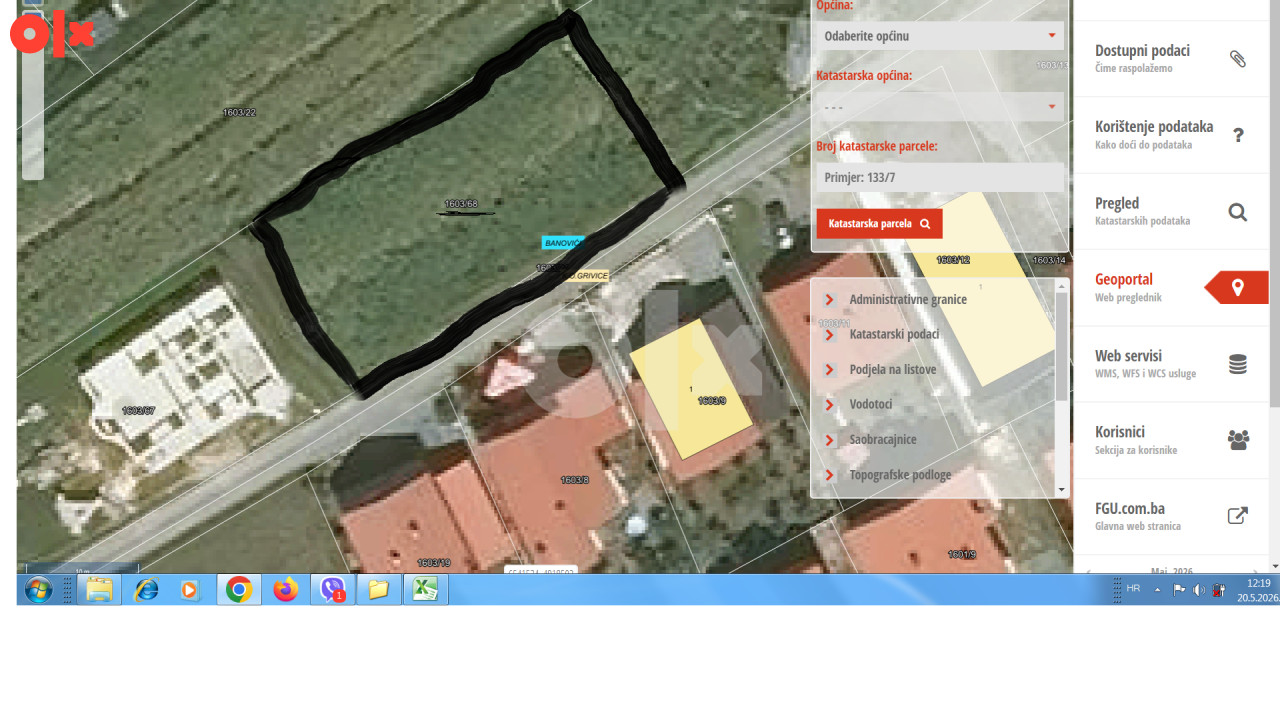The height and width of the screenshot is (720, 1280).
Task: Click parcel label 1603/68 on map
Action: click(461, 204)
